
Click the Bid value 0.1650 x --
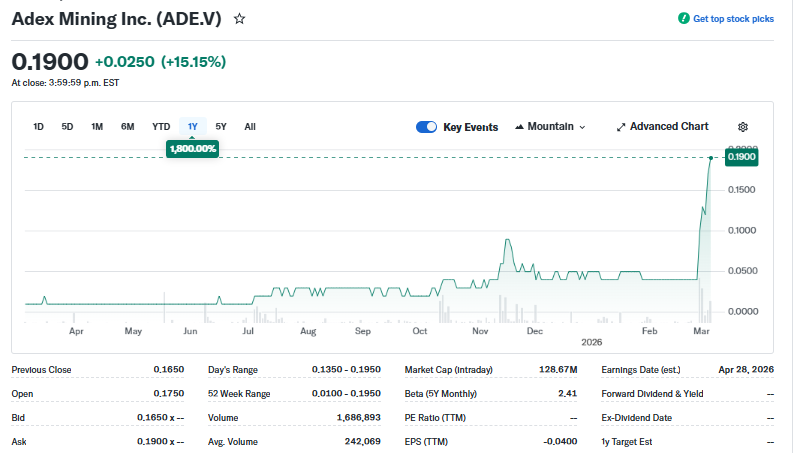(160, 417)
